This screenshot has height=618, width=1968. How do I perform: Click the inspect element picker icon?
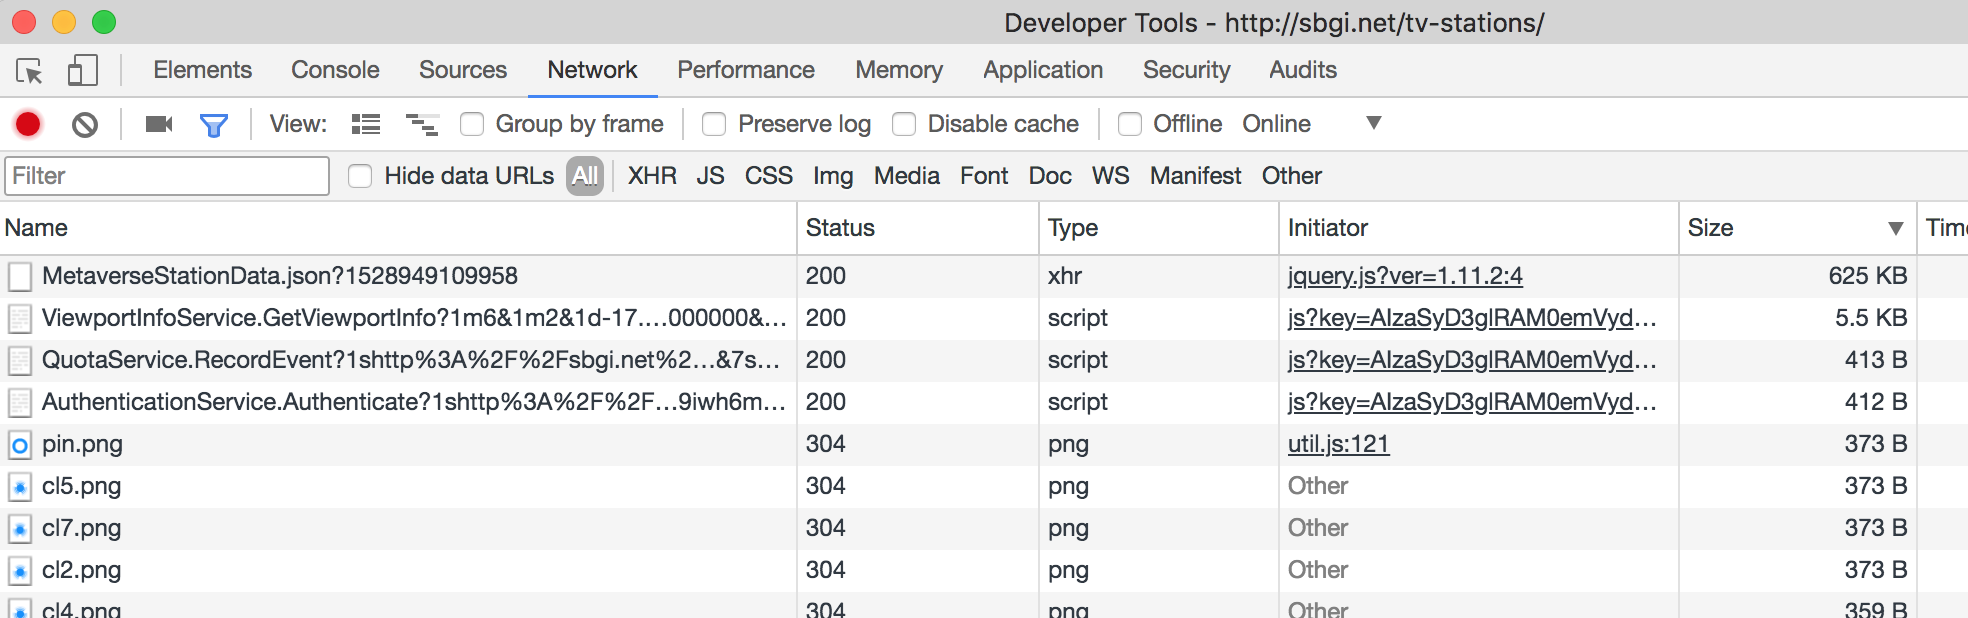[29, 71]
